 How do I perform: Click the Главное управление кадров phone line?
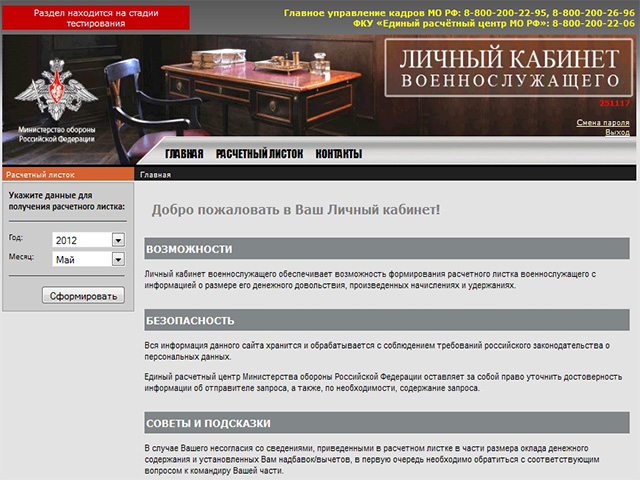pos(459,13)
